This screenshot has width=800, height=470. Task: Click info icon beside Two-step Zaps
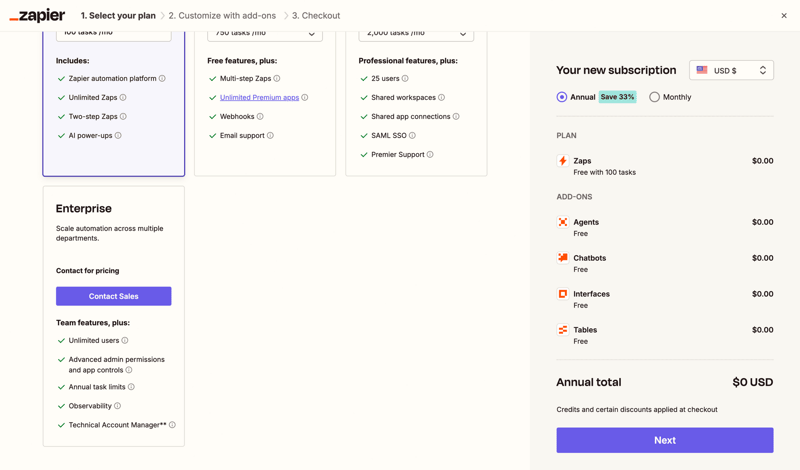tap(123, 116)
